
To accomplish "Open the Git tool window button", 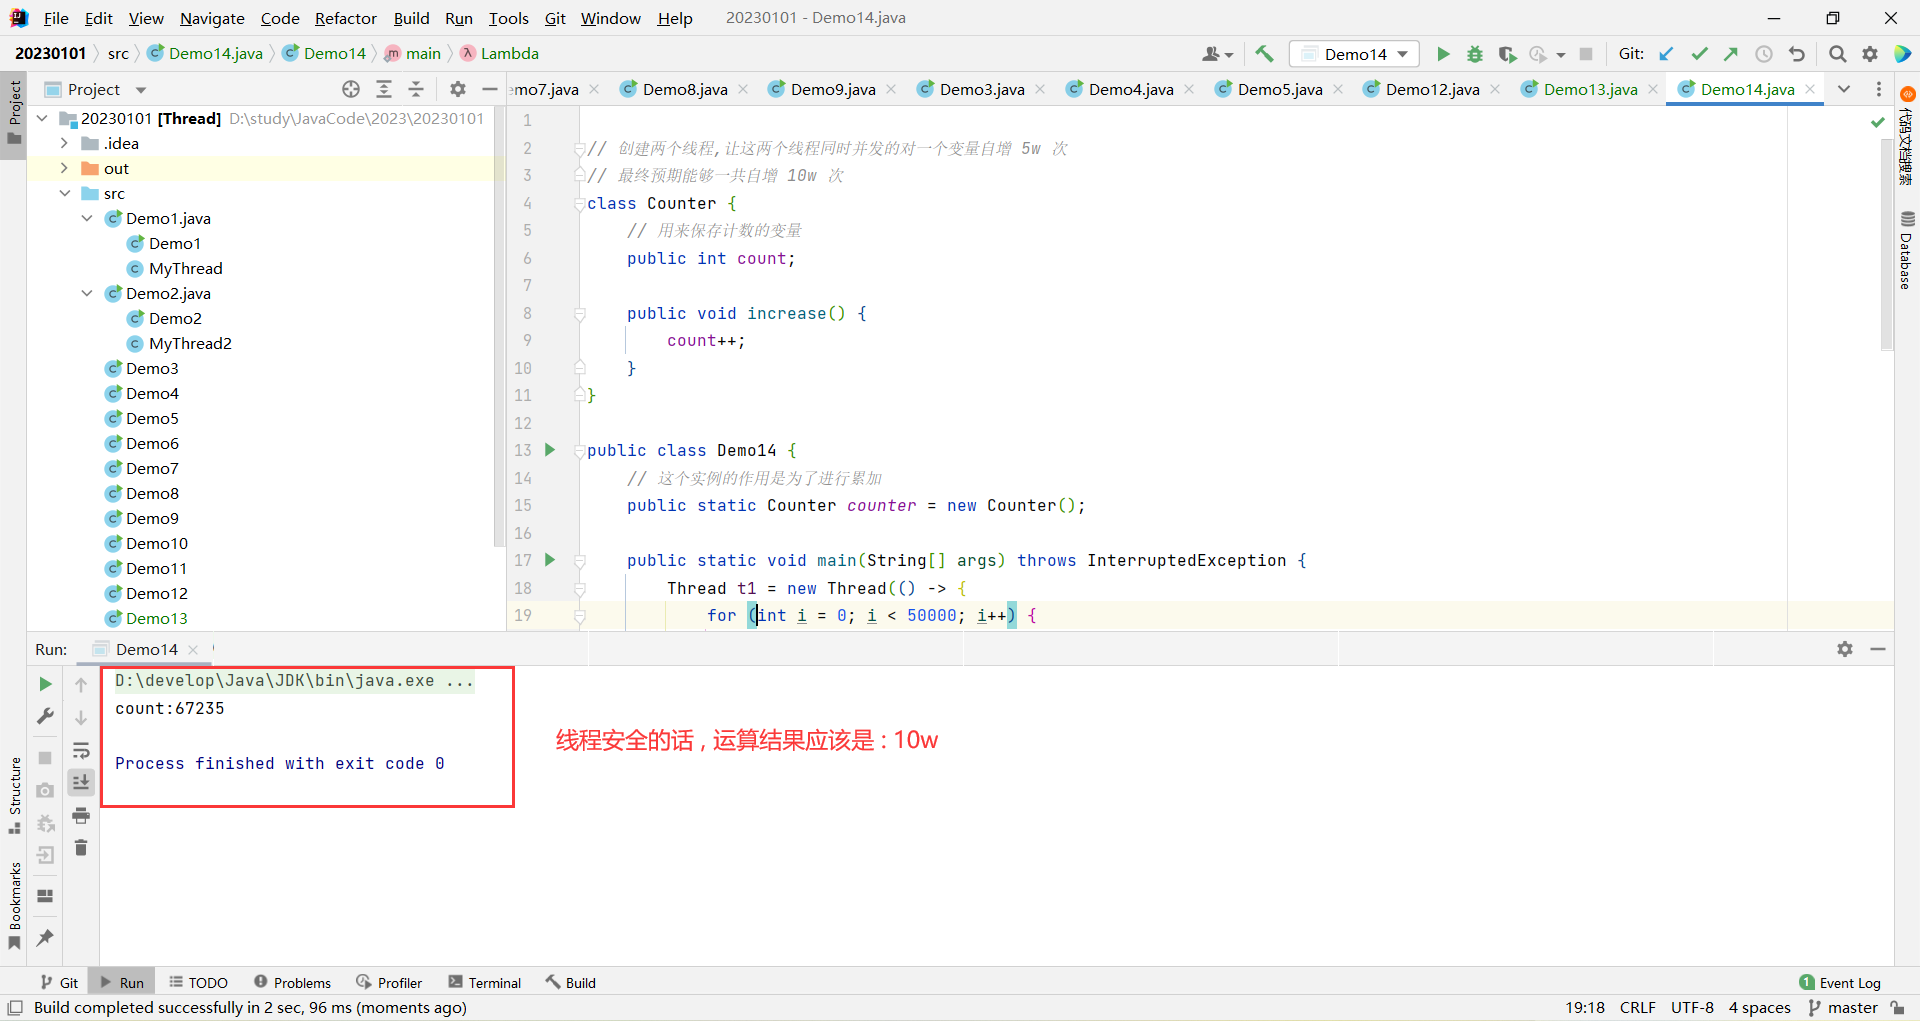I will (x=59, y=982).
